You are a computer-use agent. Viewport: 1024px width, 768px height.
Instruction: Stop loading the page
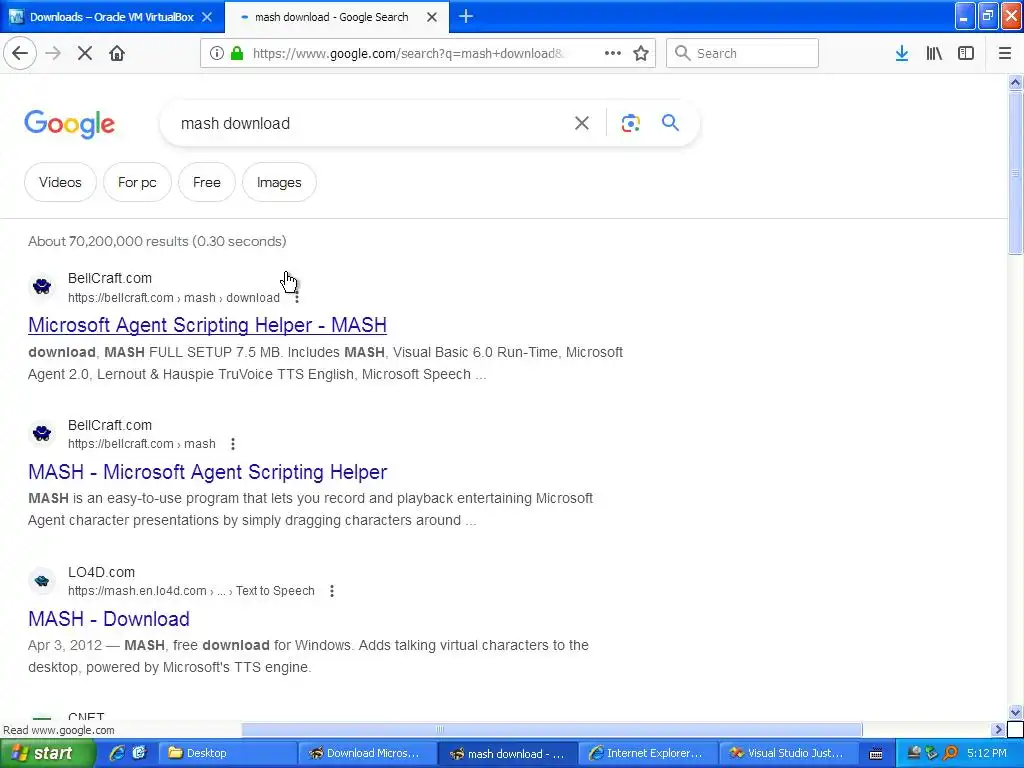click(85, 54)
